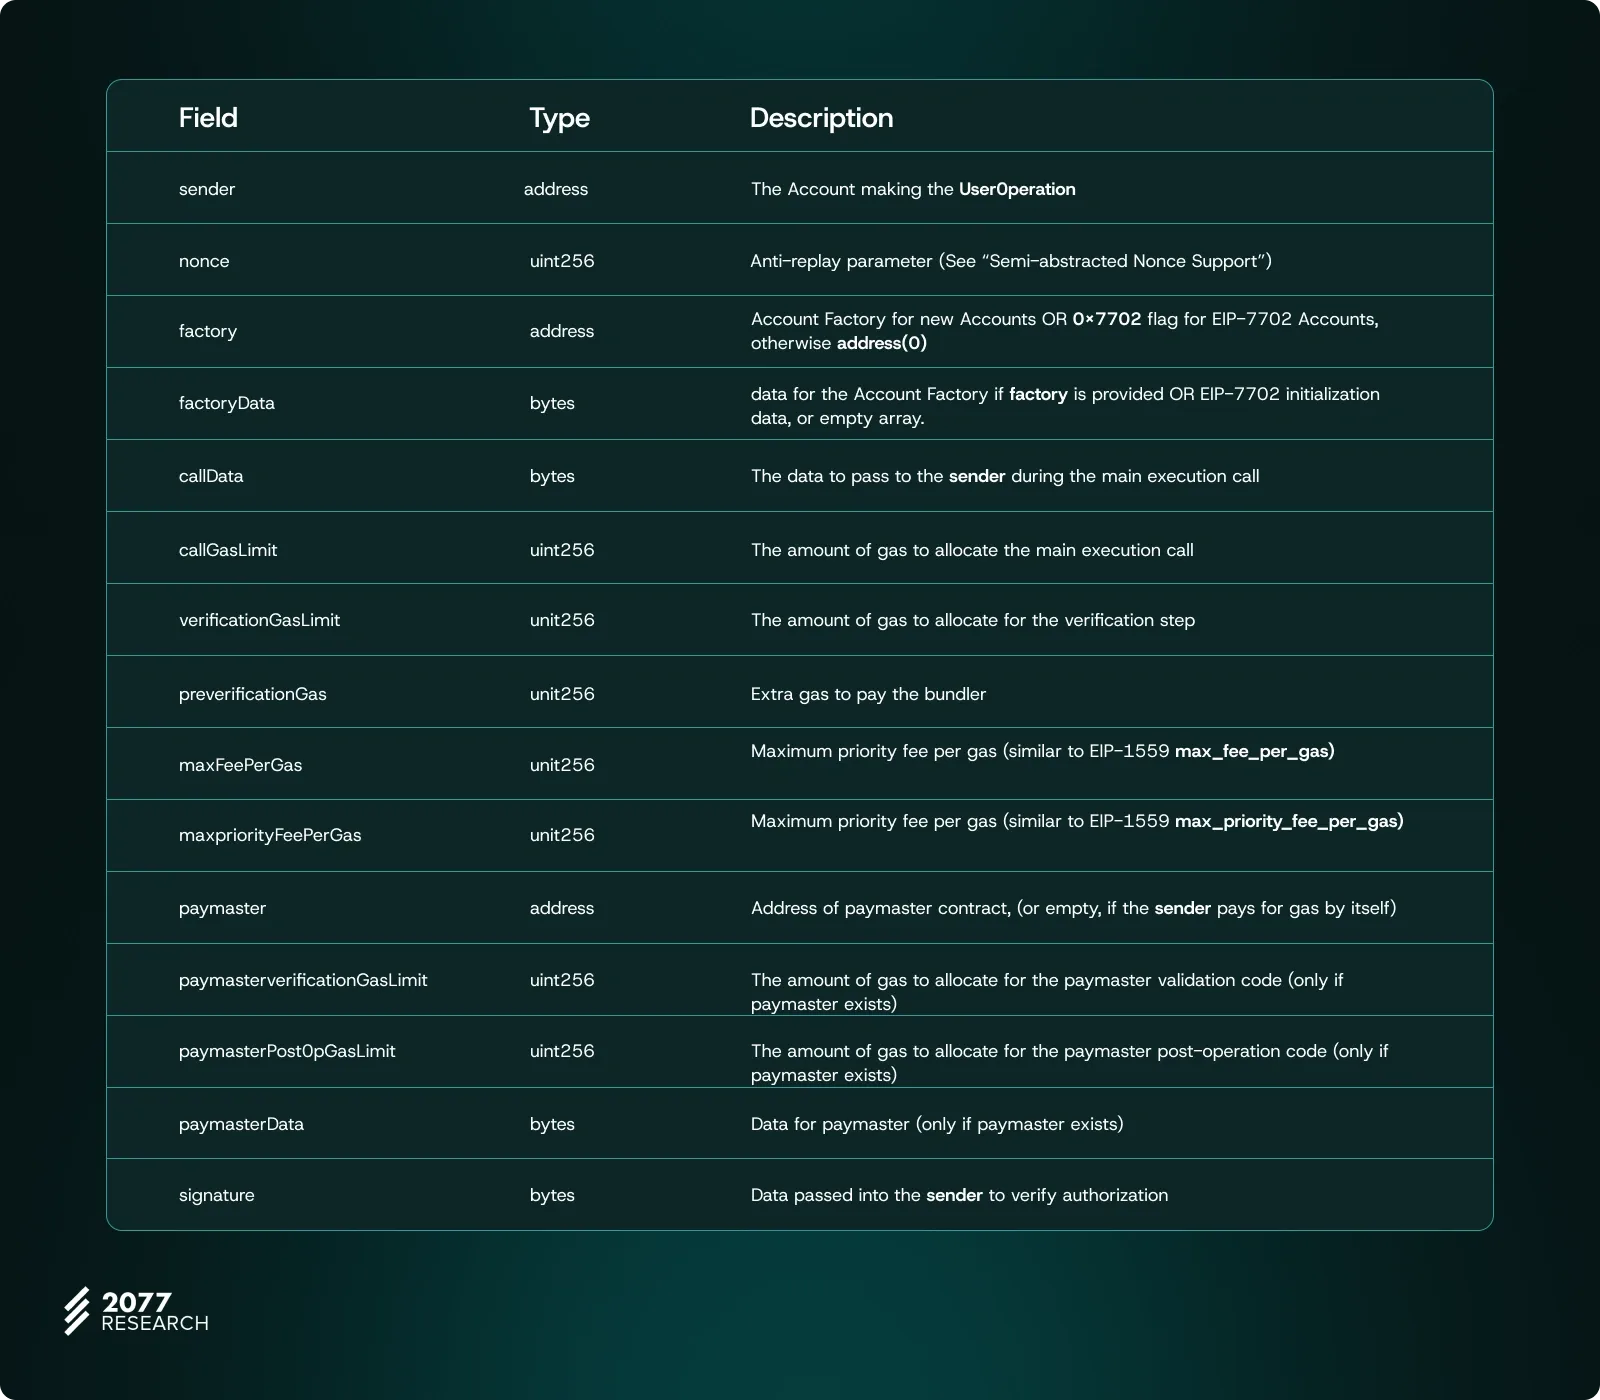Click the callData field name

coord(211,476)
